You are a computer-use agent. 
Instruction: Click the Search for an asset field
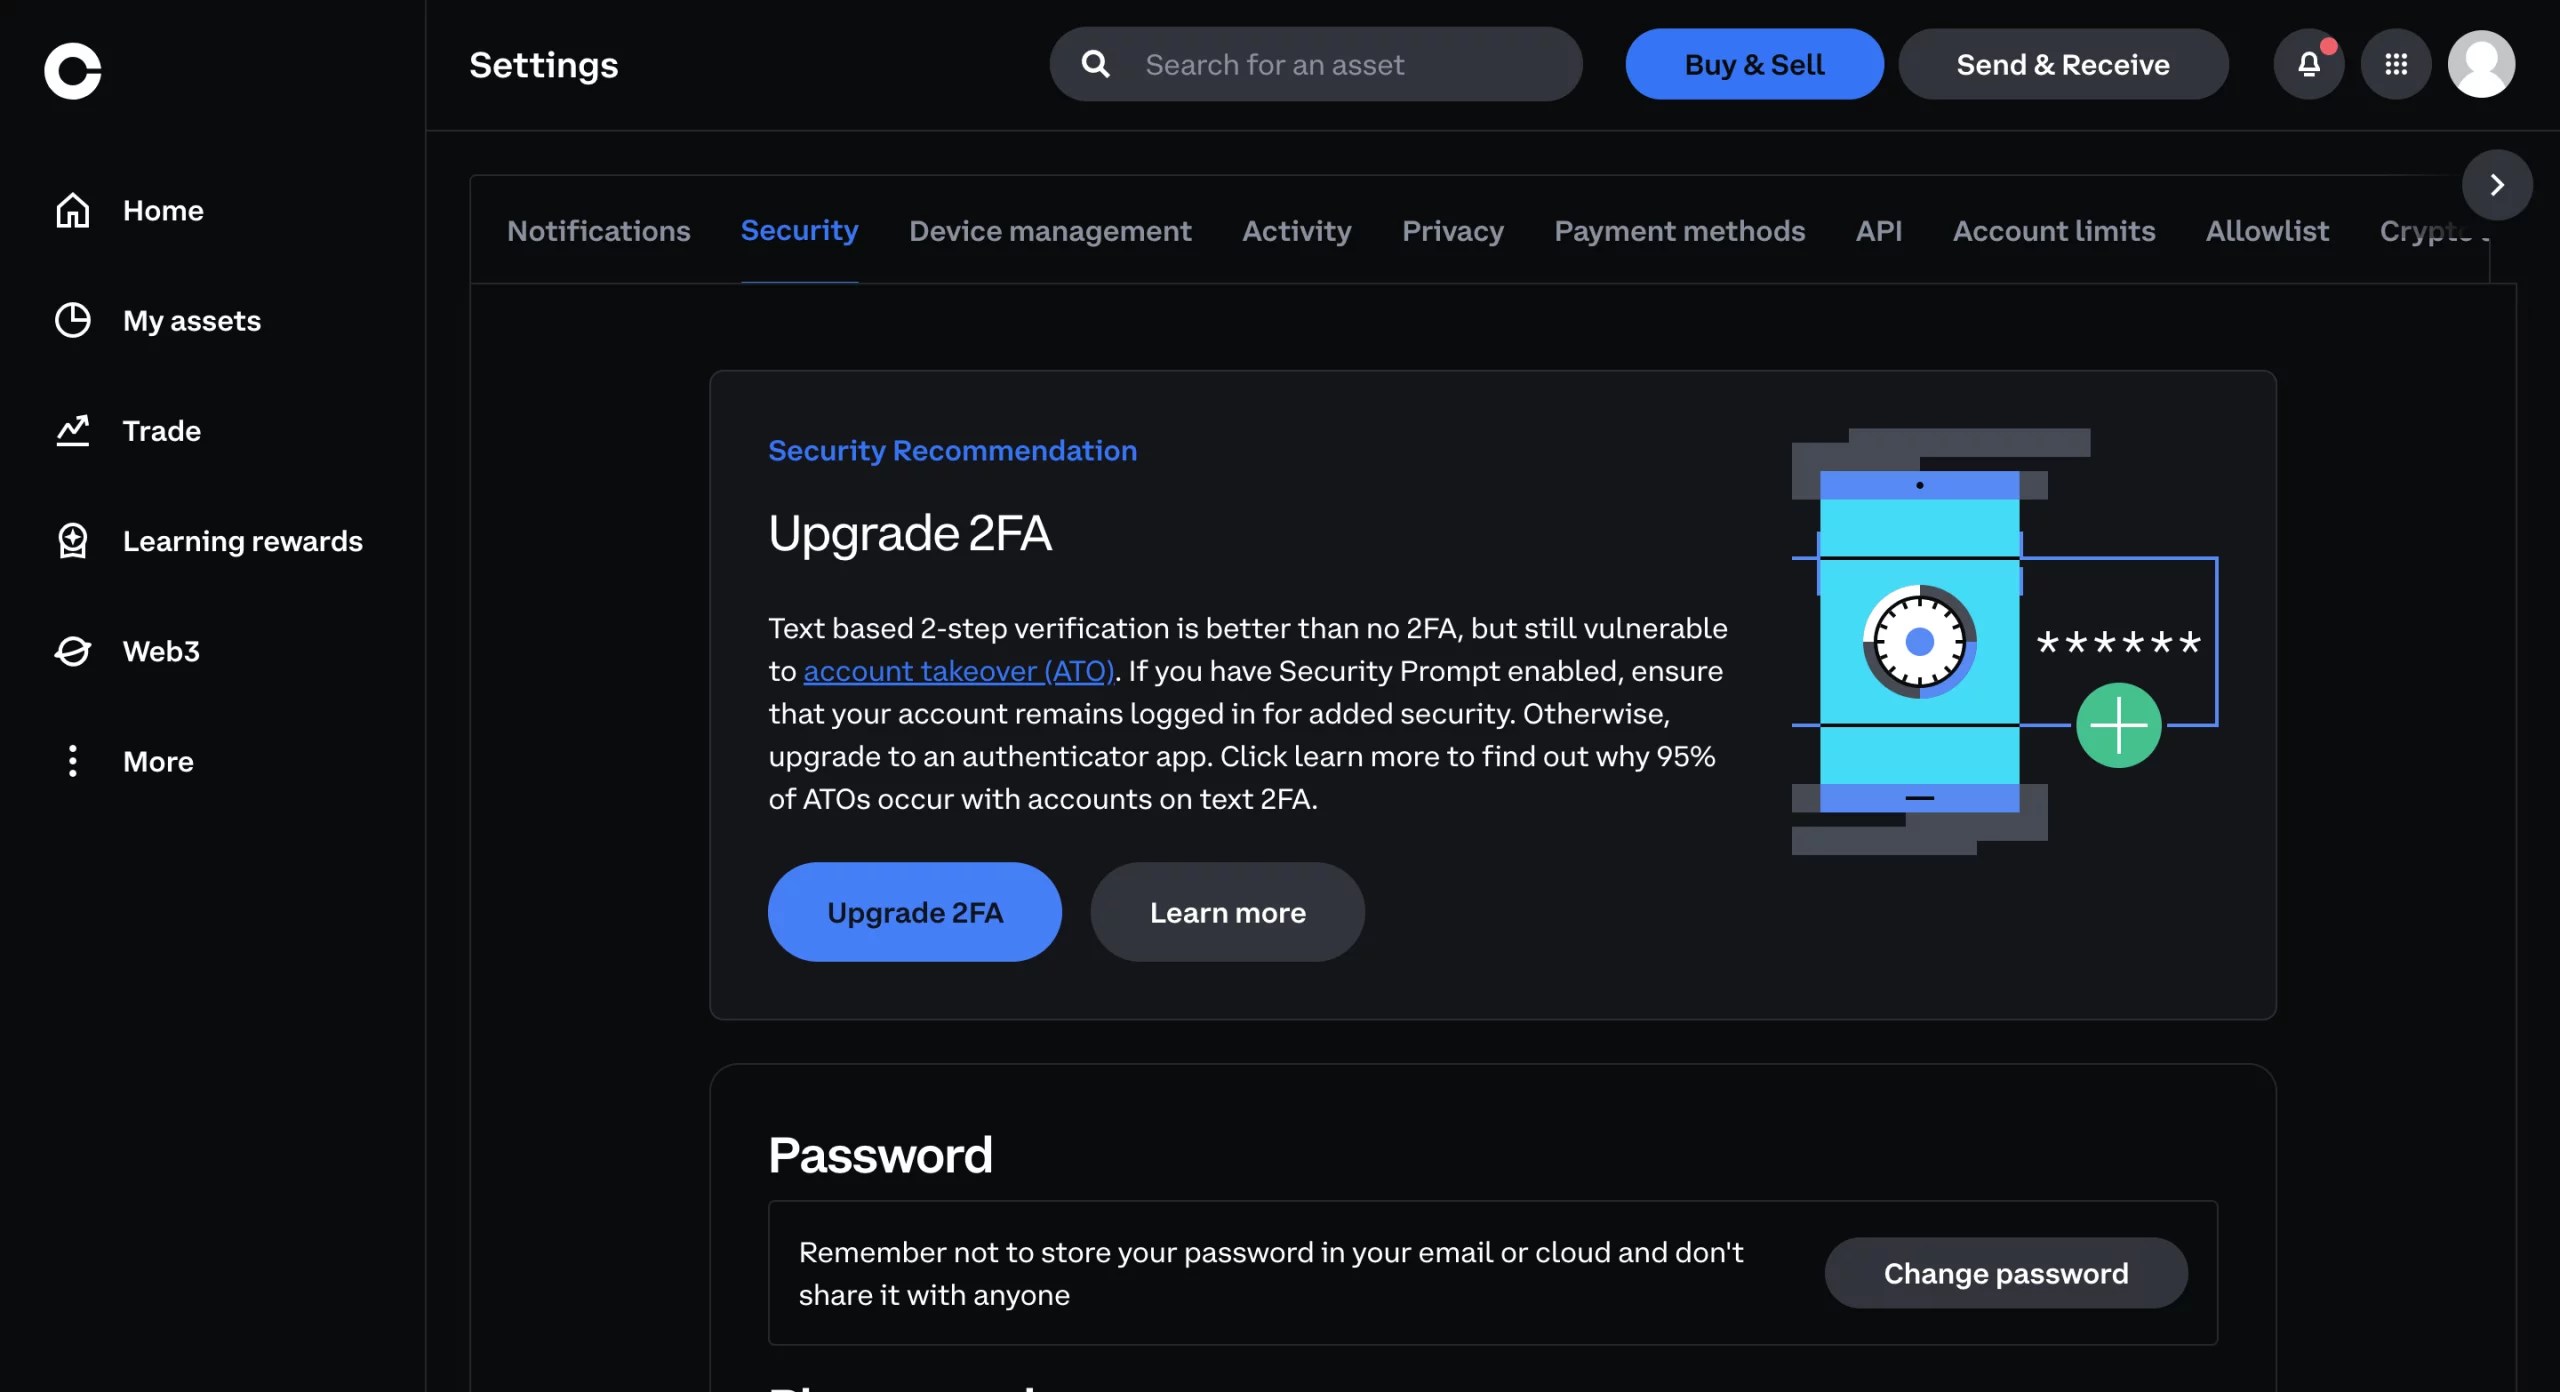tap(1340, 65)
